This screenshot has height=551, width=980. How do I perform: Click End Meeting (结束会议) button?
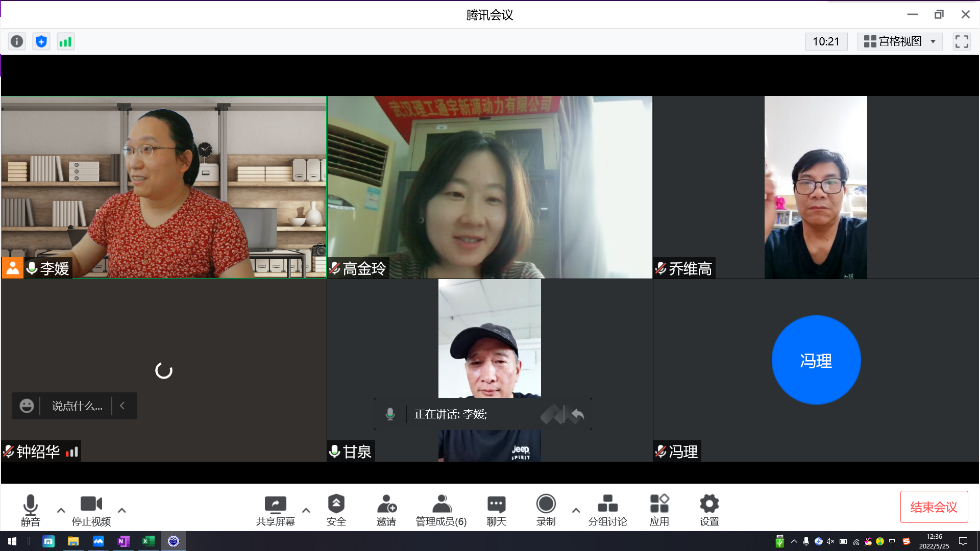[x=933, y=507]
